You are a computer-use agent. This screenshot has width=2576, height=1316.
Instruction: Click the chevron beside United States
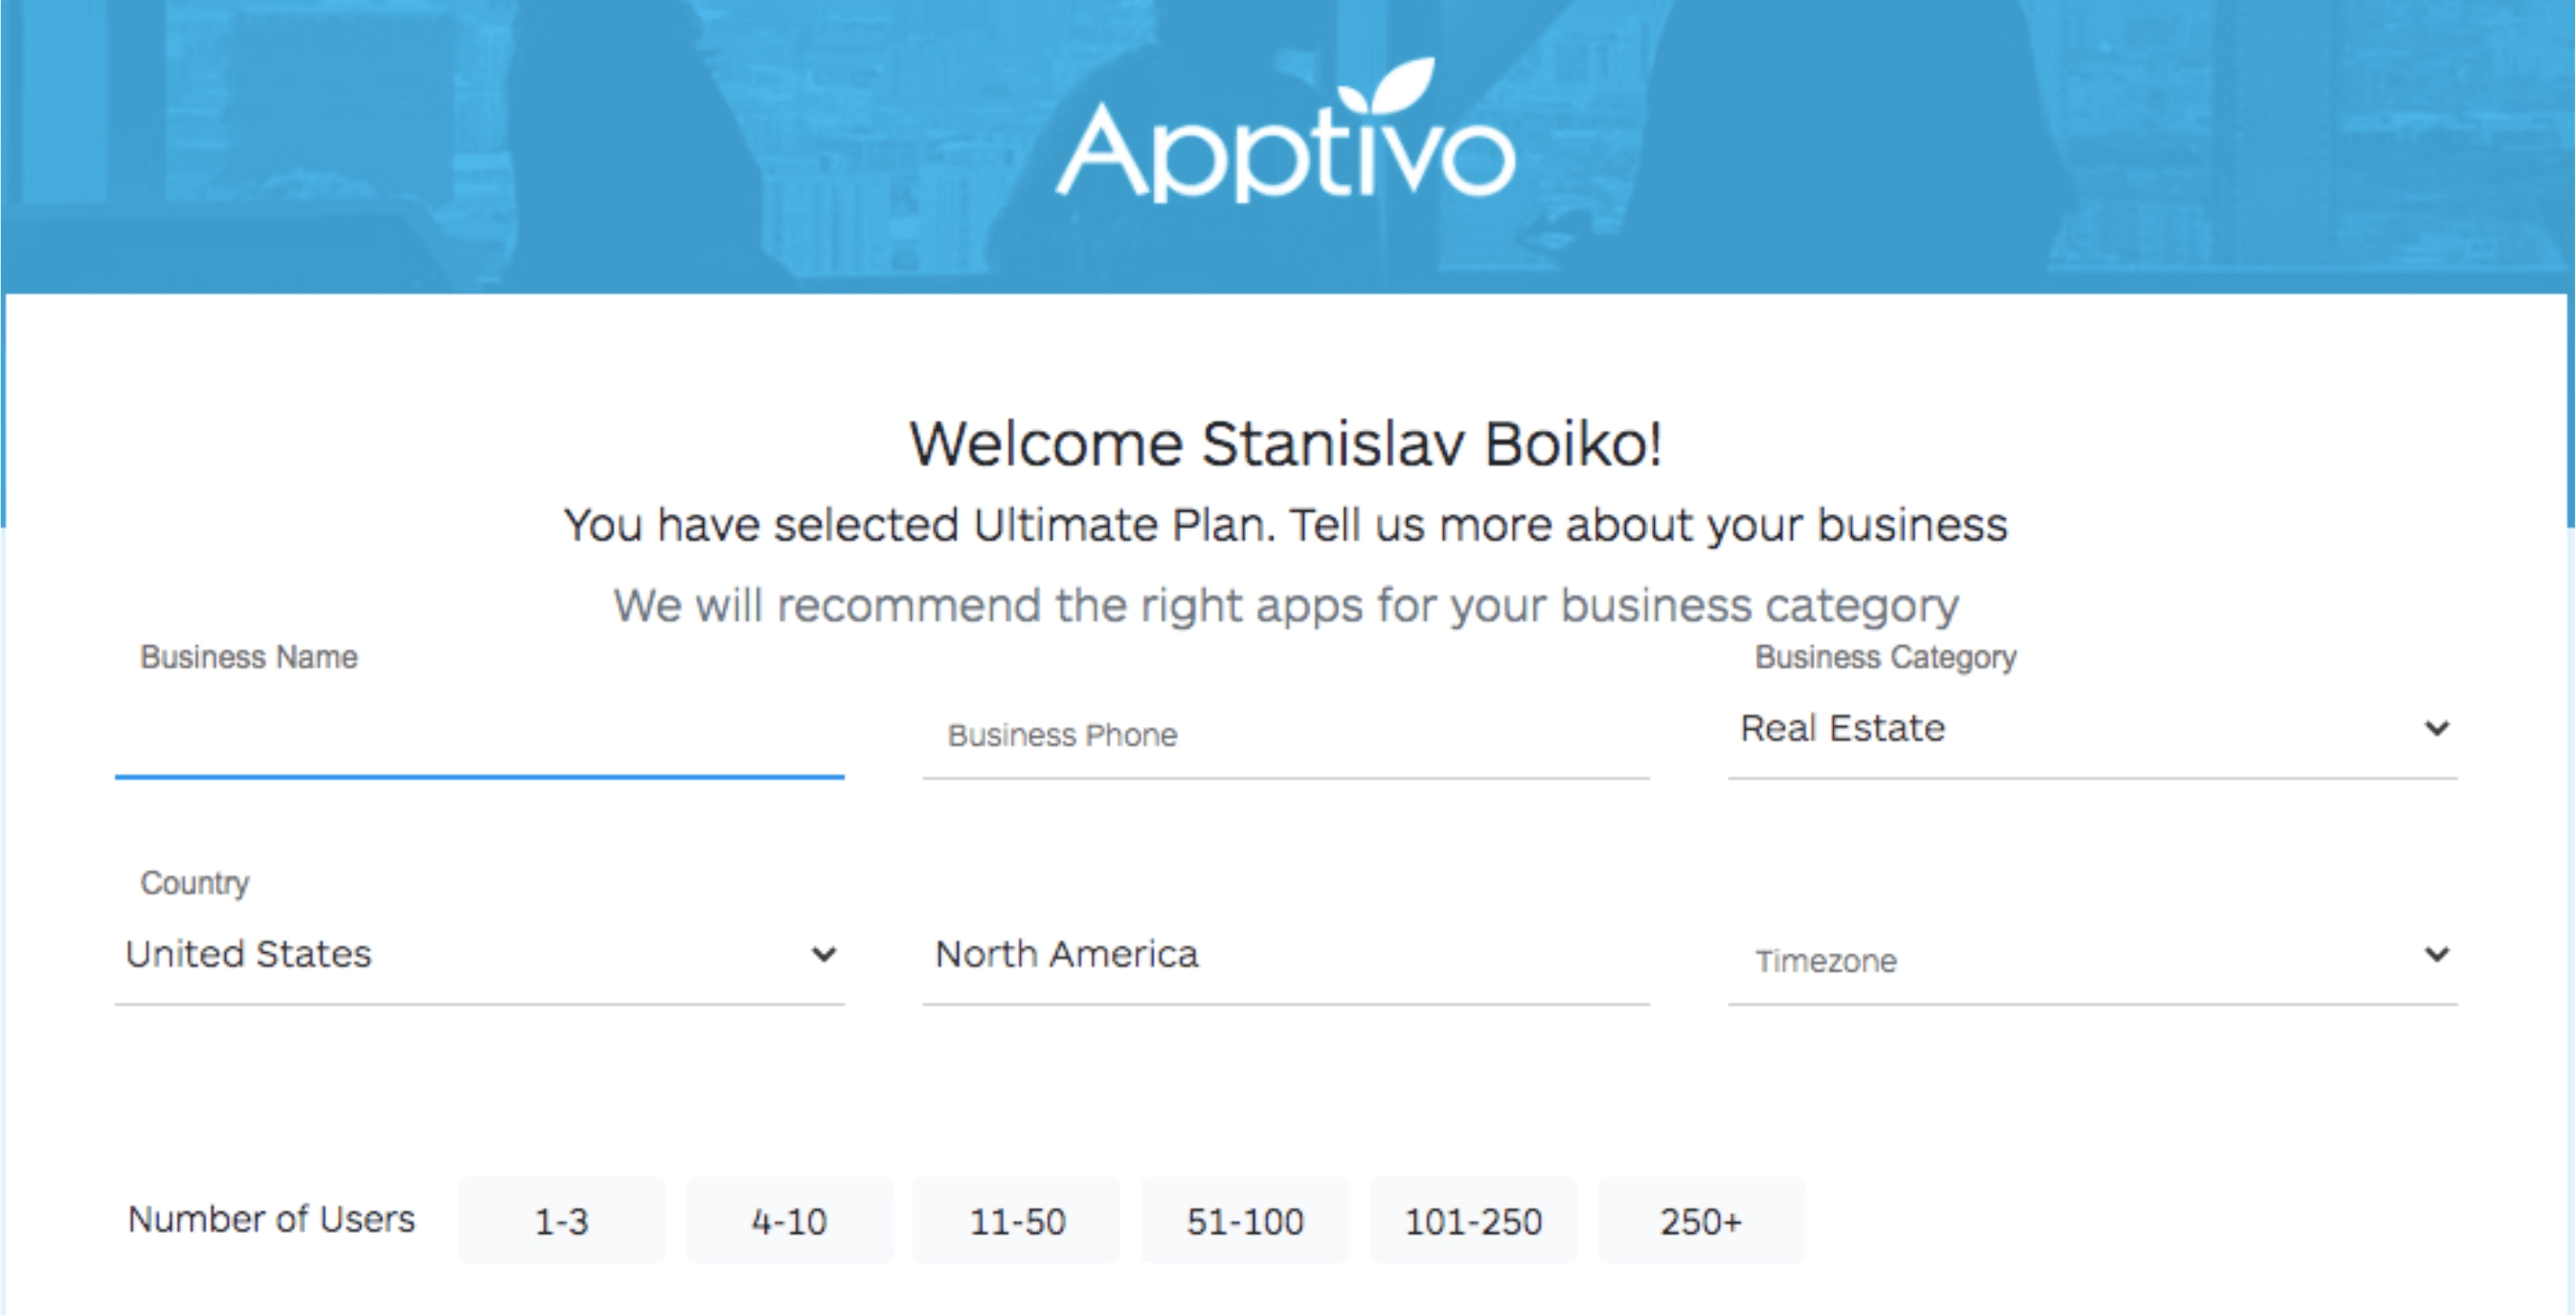point(822,955)
